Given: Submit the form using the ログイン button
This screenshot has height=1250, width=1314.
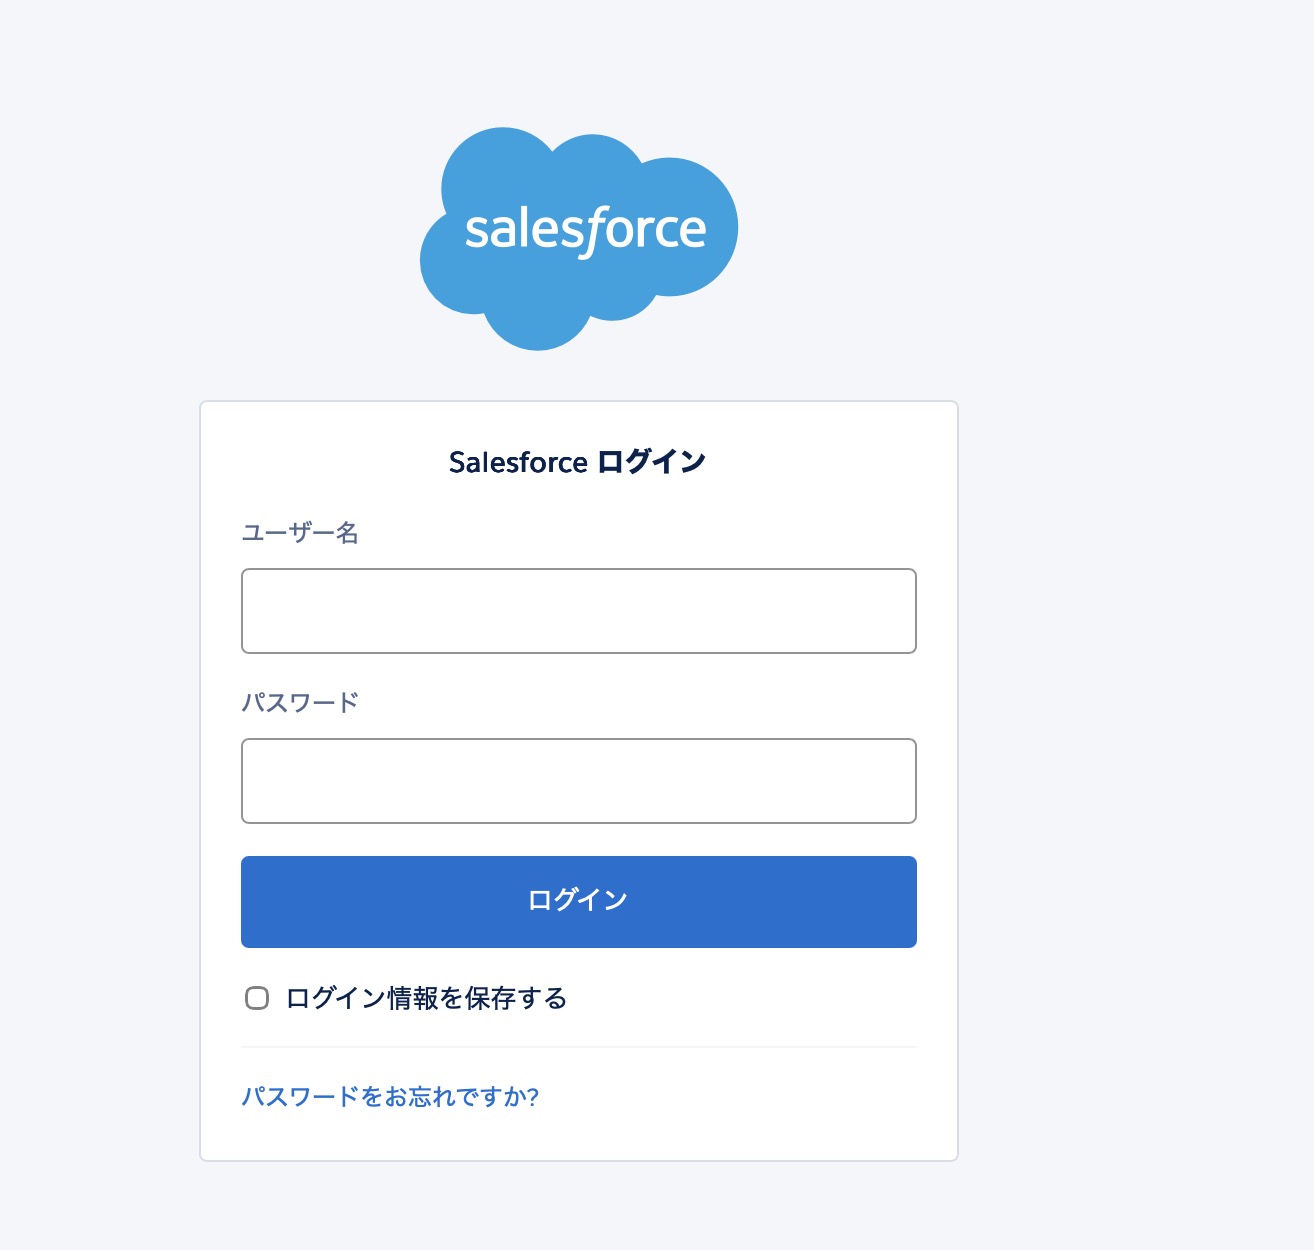Looking at the screenshot, I should pos(579,902).
